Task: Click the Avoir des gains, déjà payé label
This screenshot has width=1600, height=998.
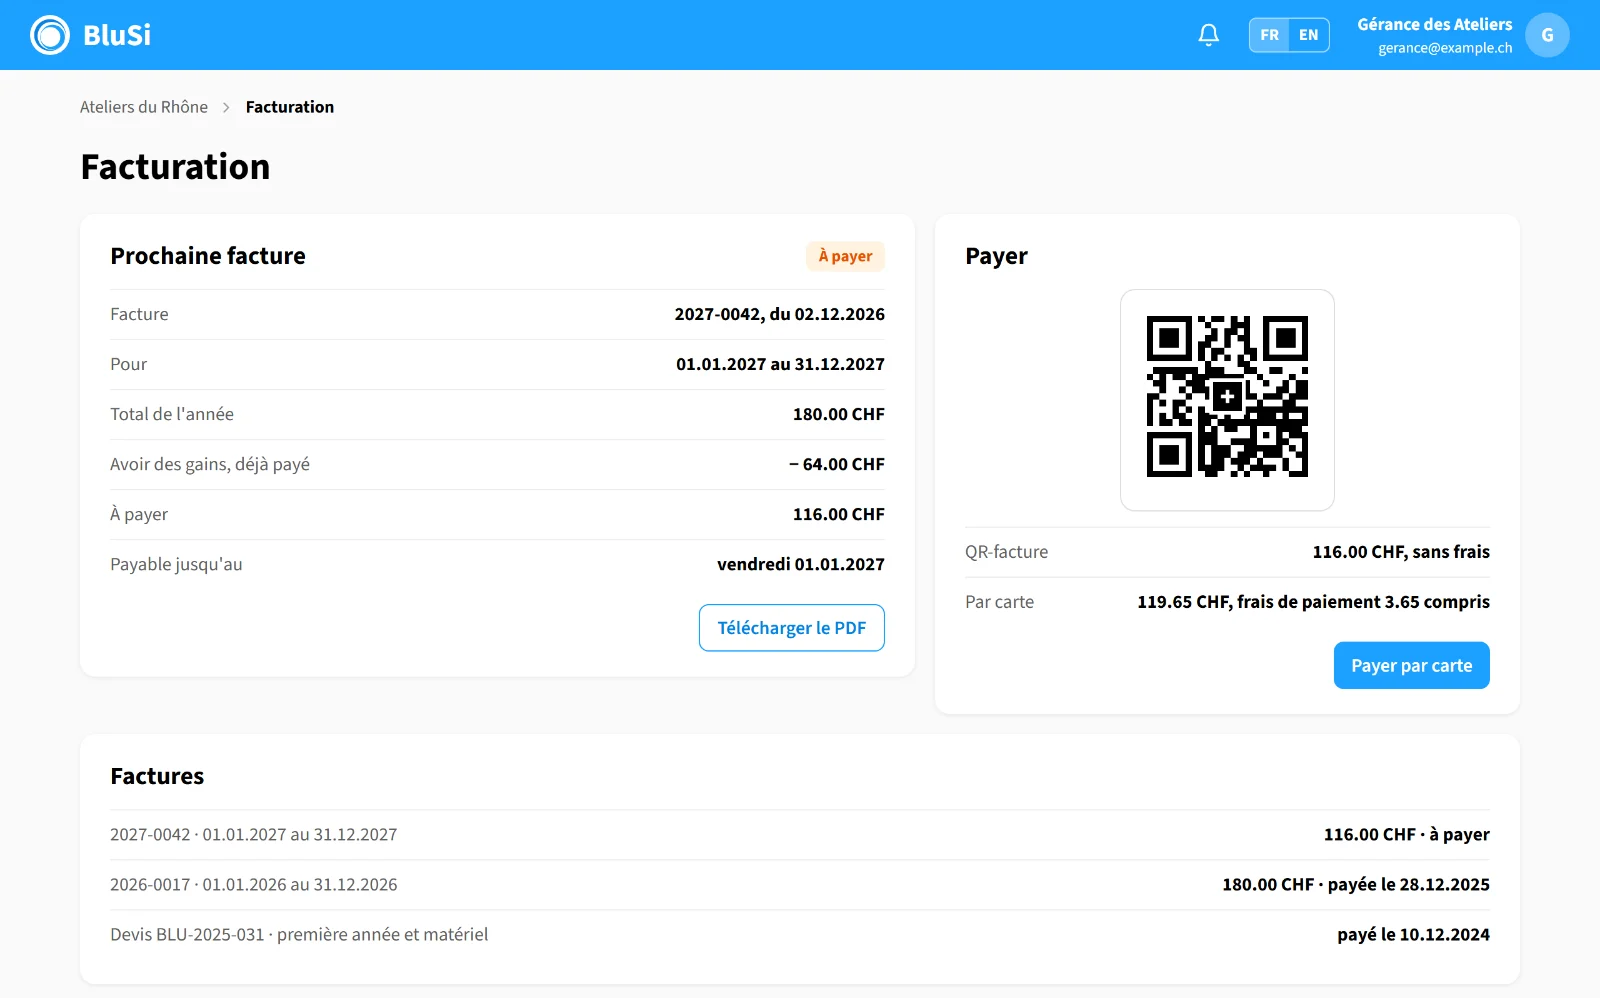Action: (210, 464)
